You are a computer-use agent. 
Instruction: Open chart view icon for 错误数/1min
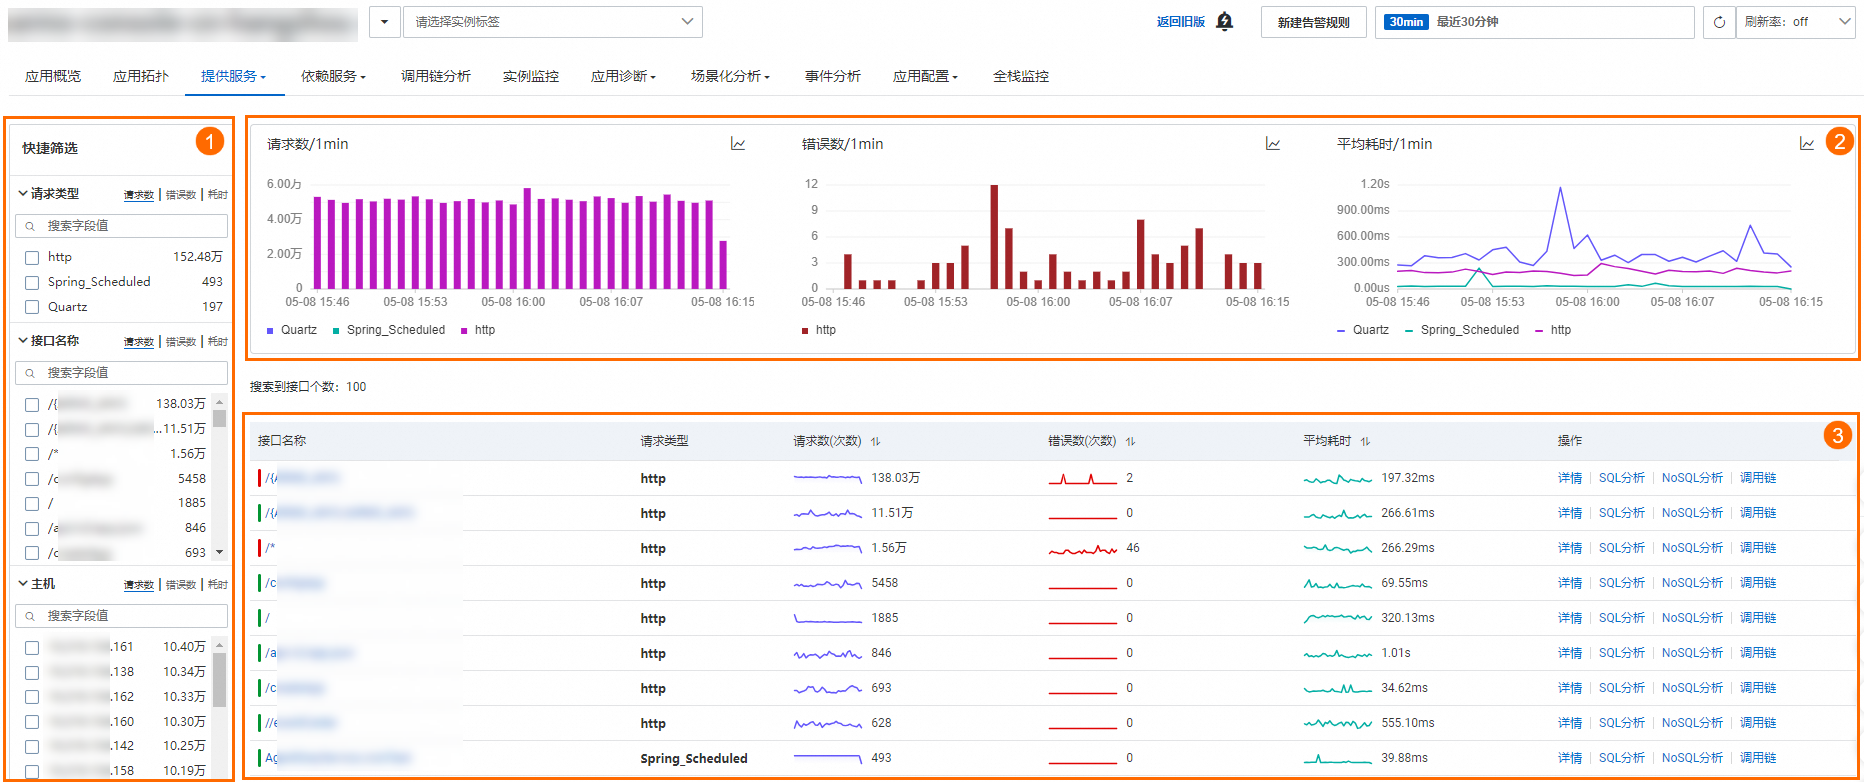click(1273, 144)
